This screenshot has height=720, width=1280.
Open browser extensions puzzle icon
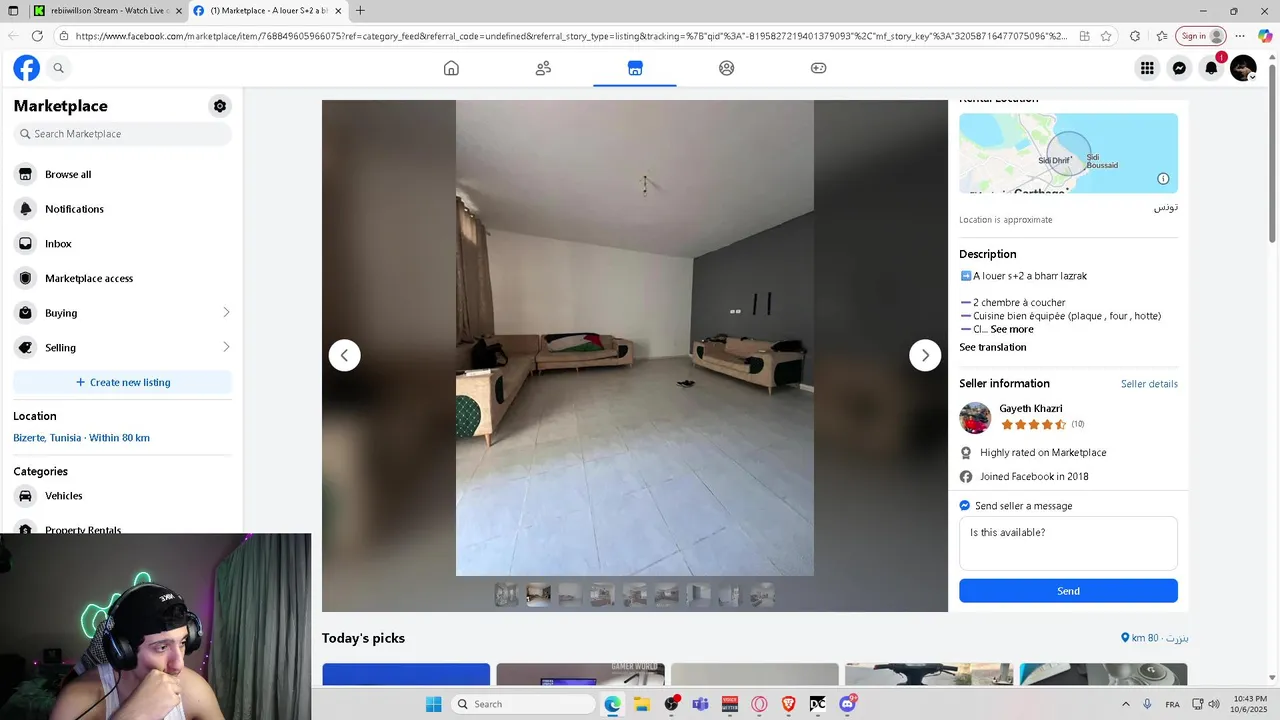click(1134, 36)
